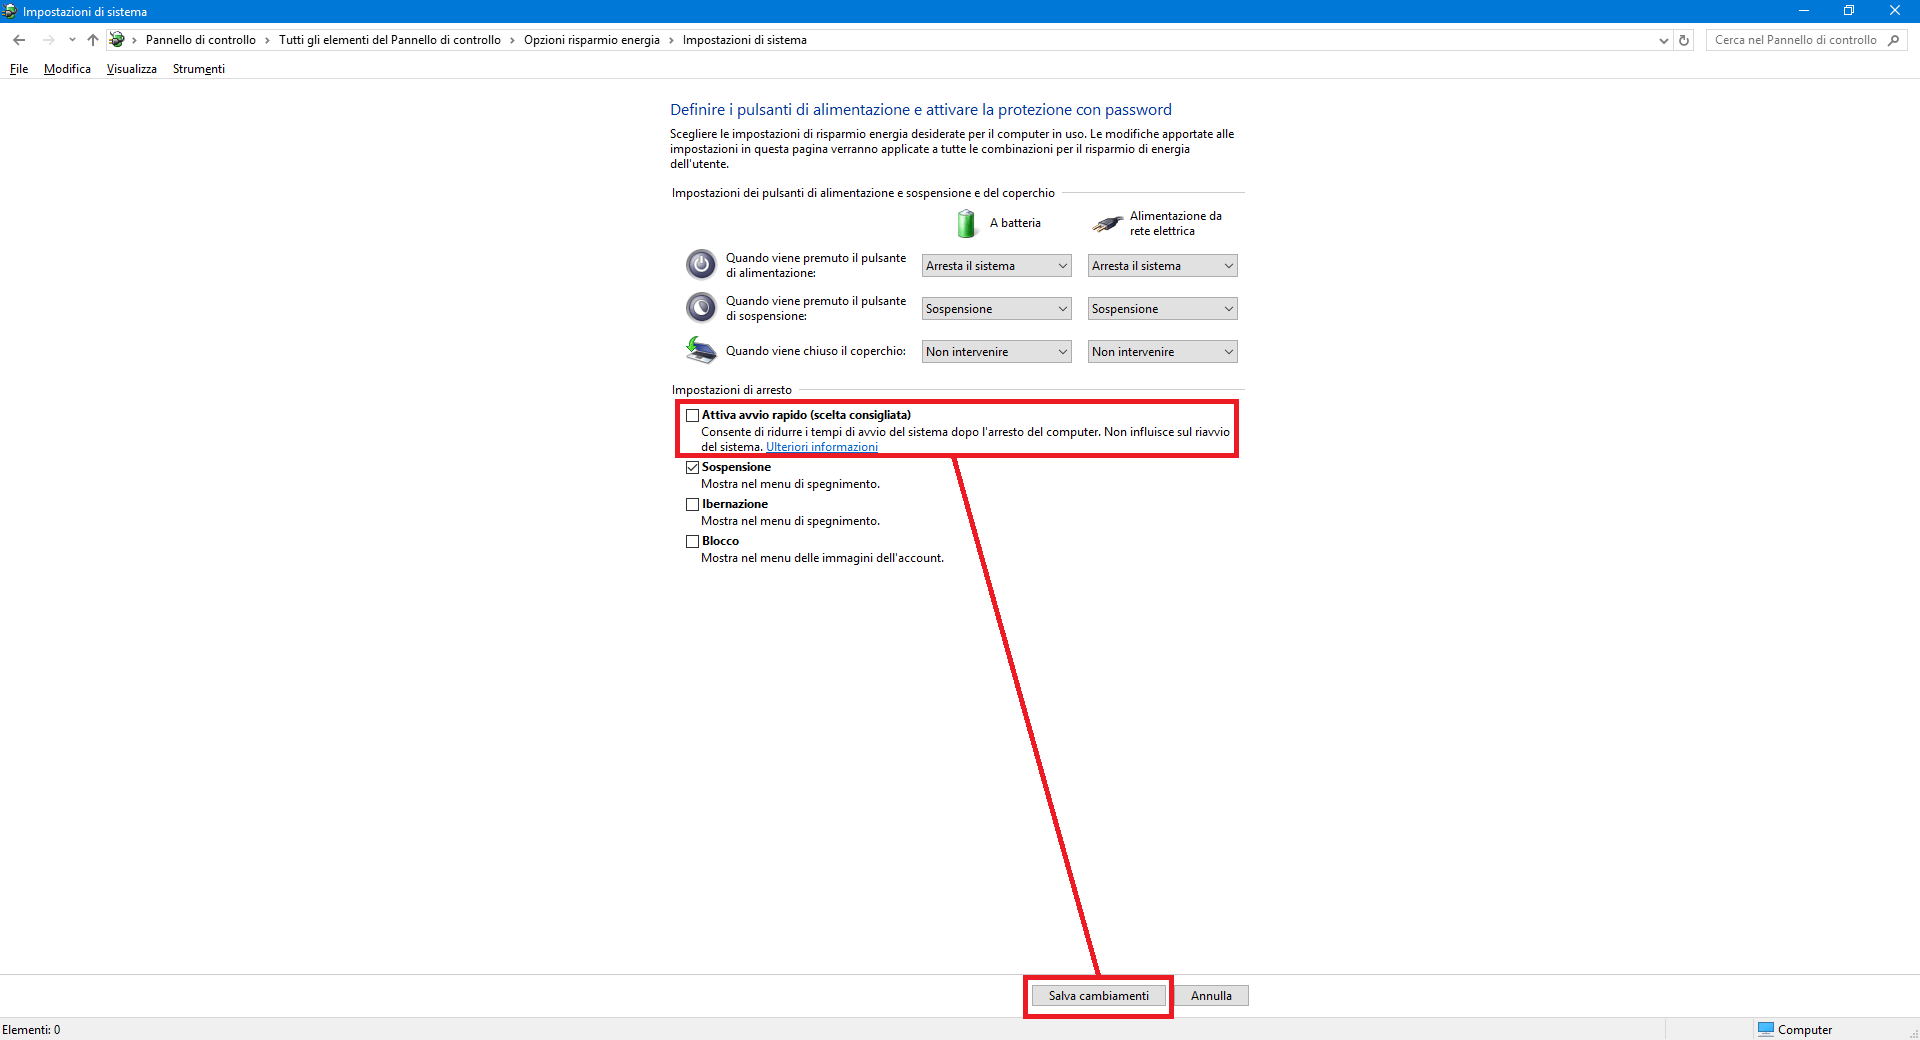Click the back navigation arrow
The width and height of the screenshot is (1920, 1040).
coord(19,40)
